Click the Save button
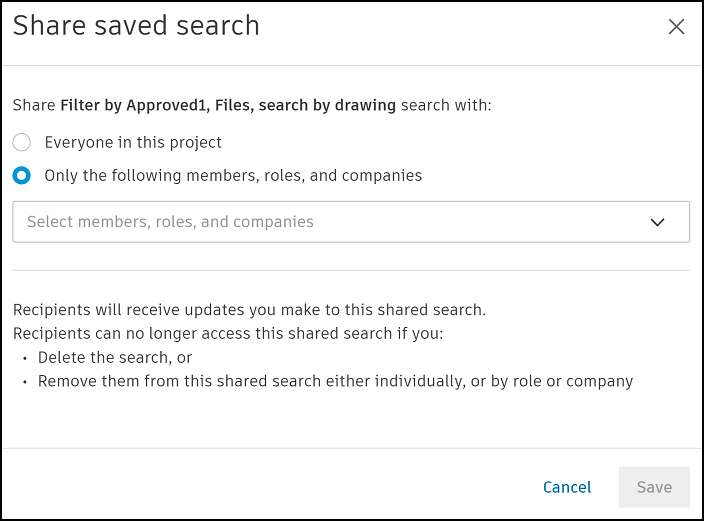 654,487
